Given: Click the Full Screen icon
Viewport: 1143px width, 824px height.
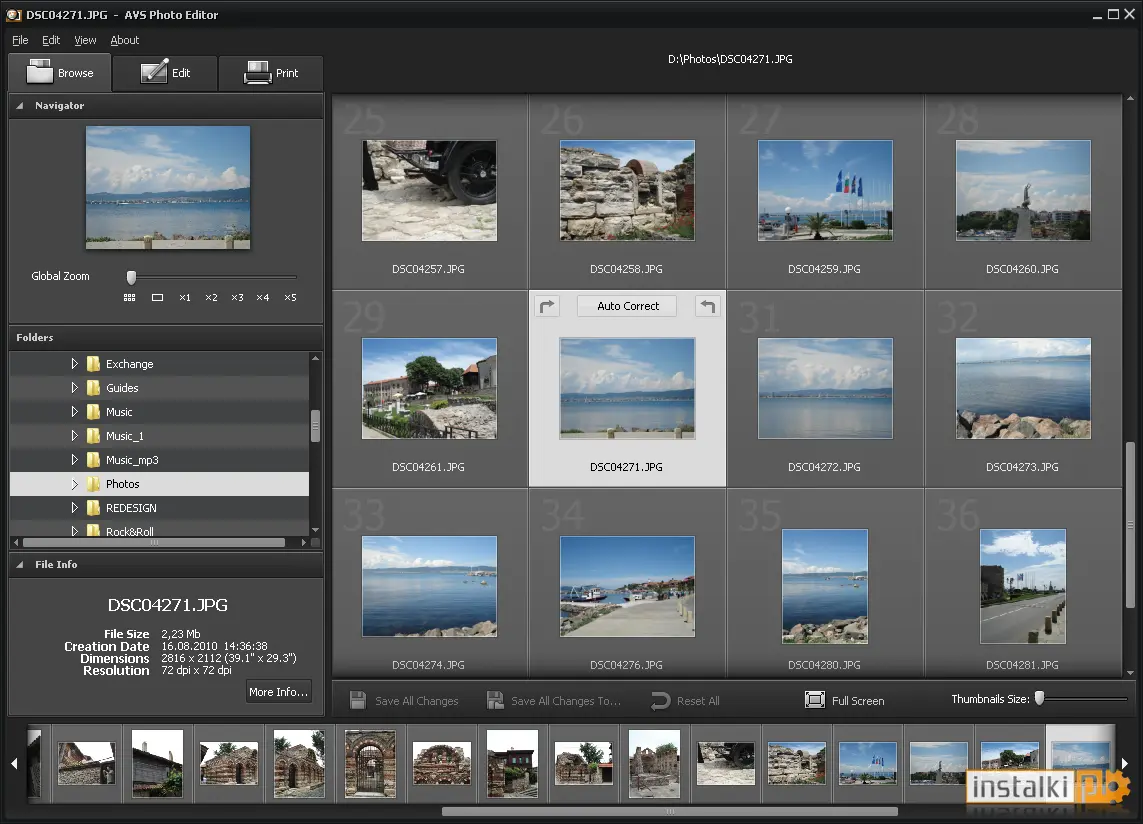Looking at the screenshot, I should pos(815,700).
